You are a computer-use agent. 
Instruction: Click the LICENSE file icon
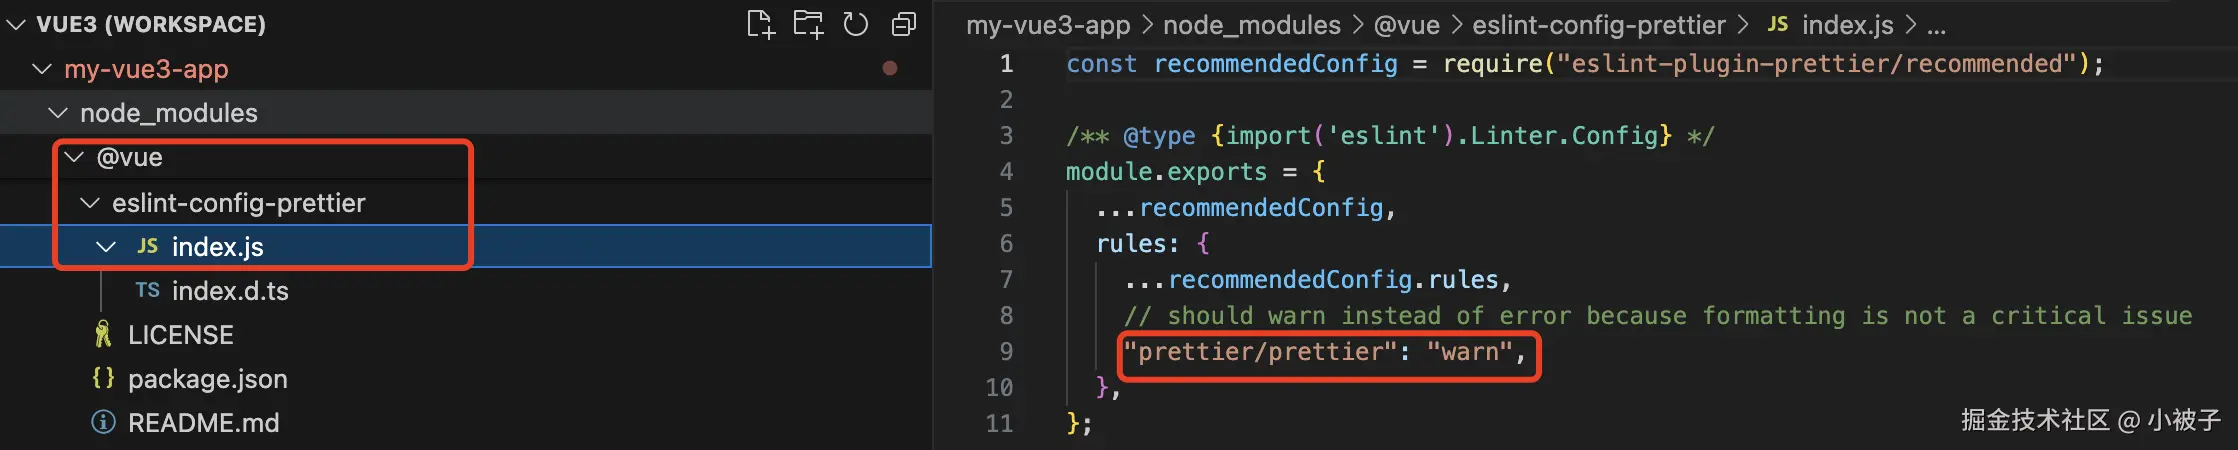pyautogui.click(x=103, y=334)
